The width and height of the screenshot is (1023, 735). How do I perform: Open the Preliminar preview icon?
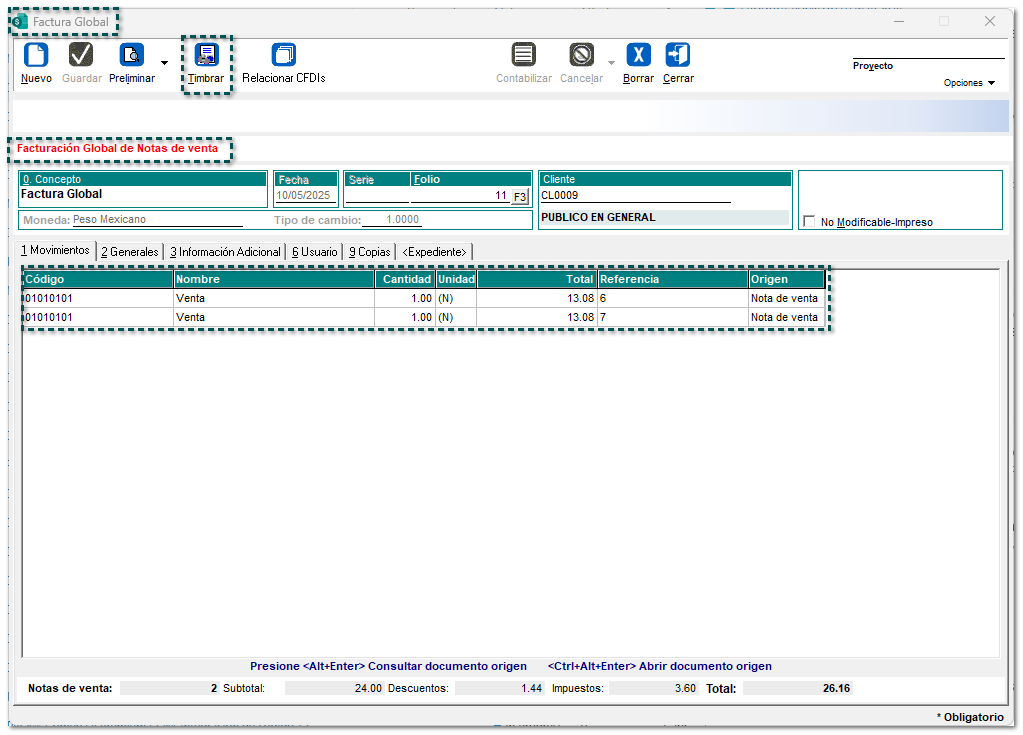tap(131, 56)
